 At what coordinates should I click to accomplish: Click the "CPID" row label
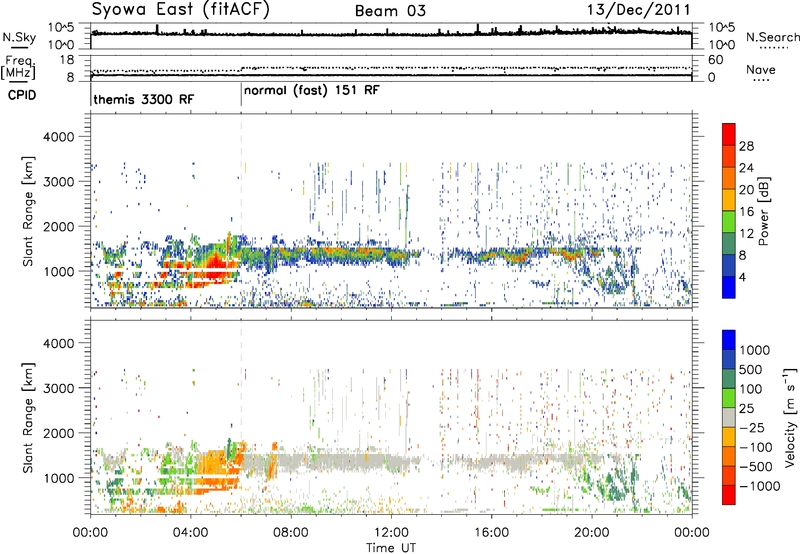pos(22,95)
